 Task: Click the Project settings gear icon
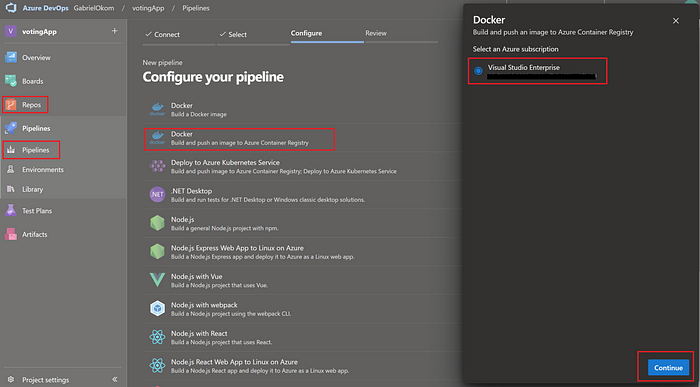(11, 379)
